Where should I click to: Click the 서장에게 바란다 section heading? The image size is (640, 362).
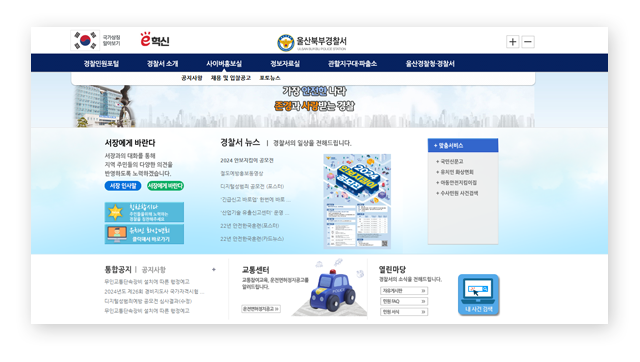(x=130, y=143)
